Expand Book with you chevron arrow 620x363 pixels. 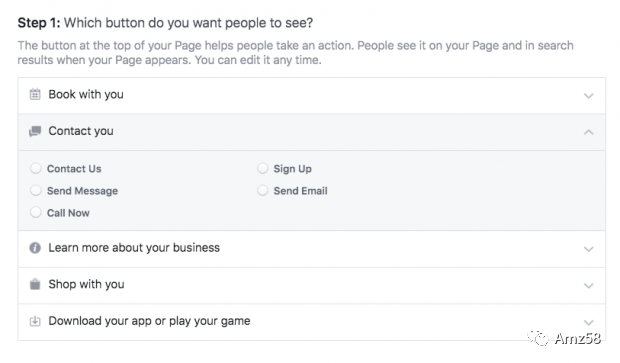point(589,96)
